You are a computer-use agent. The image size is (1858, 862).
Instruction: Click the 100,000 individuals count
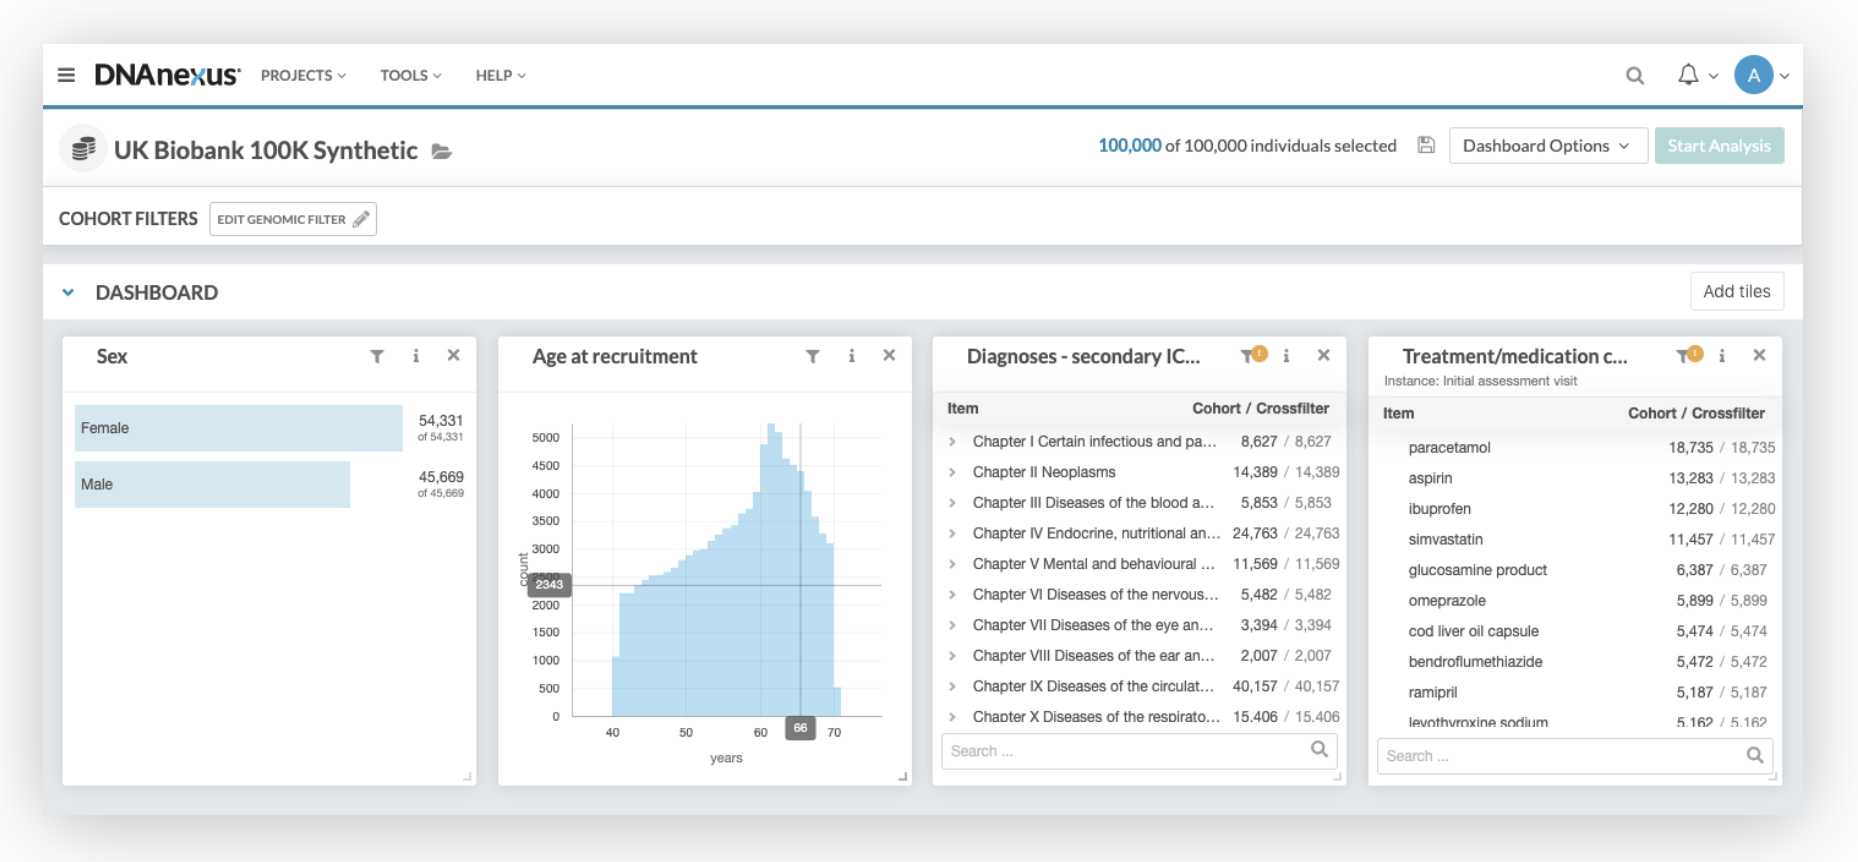coord(1130,145)
